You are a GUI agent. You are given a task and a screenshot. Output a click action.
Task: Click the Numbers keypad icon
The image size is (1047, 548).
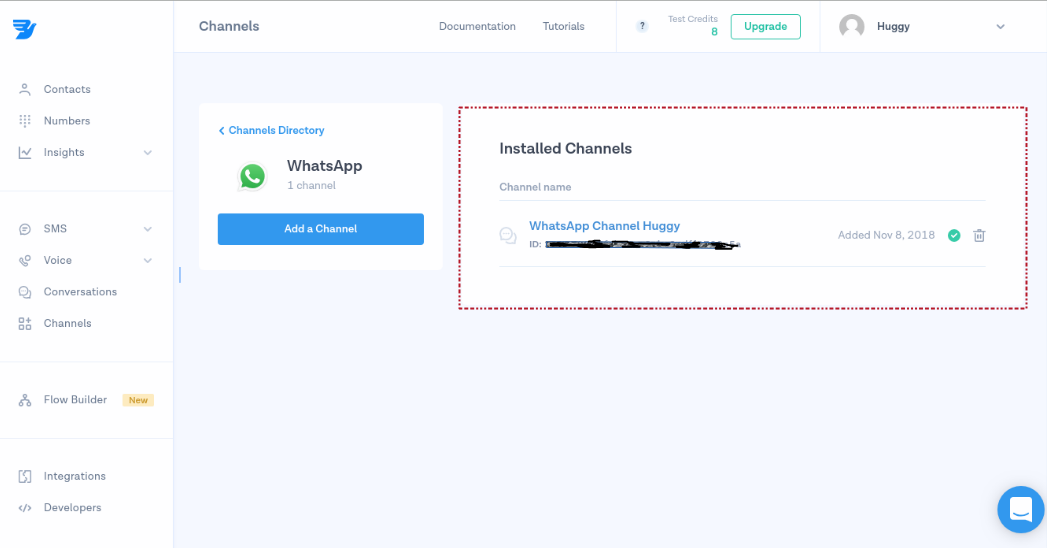tap(25, 121)
